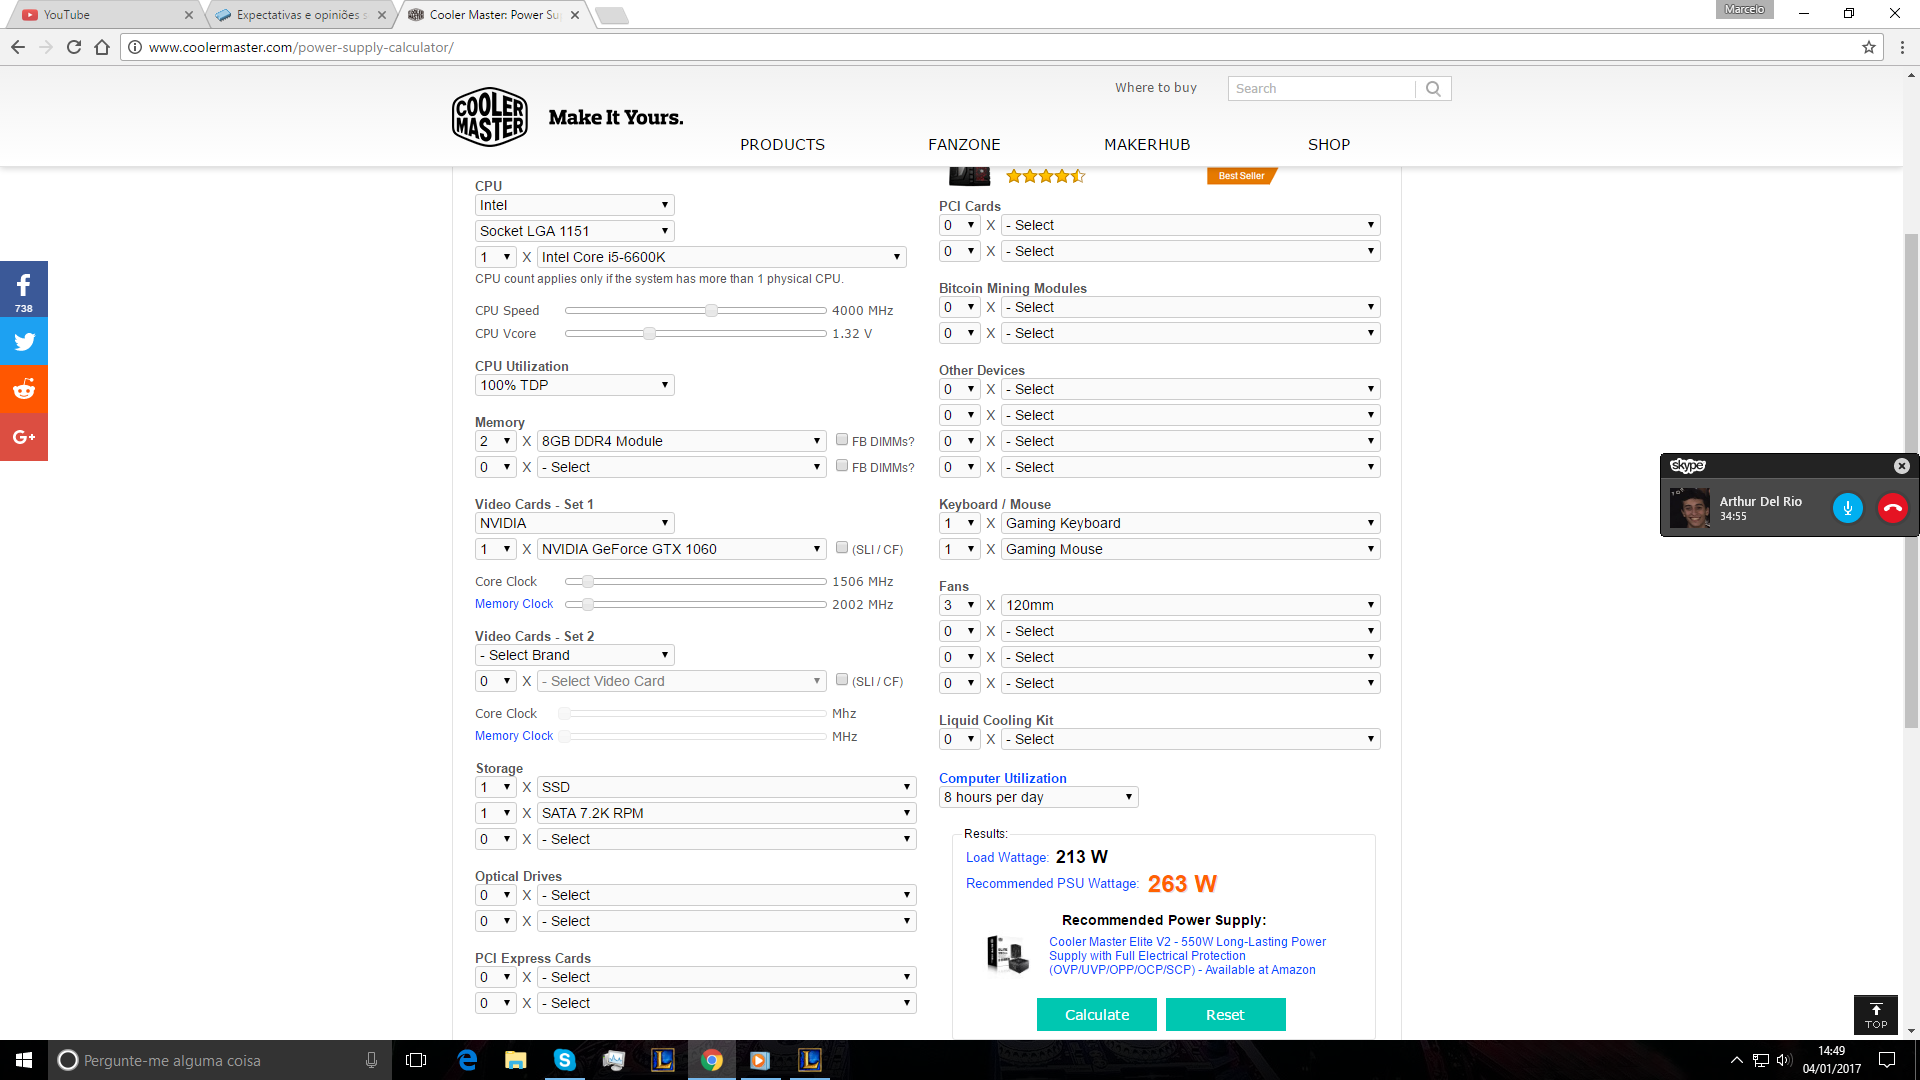Viewport: 1920px width, 1080px height.
Task: Reload the page
Action: click(74, 47)
